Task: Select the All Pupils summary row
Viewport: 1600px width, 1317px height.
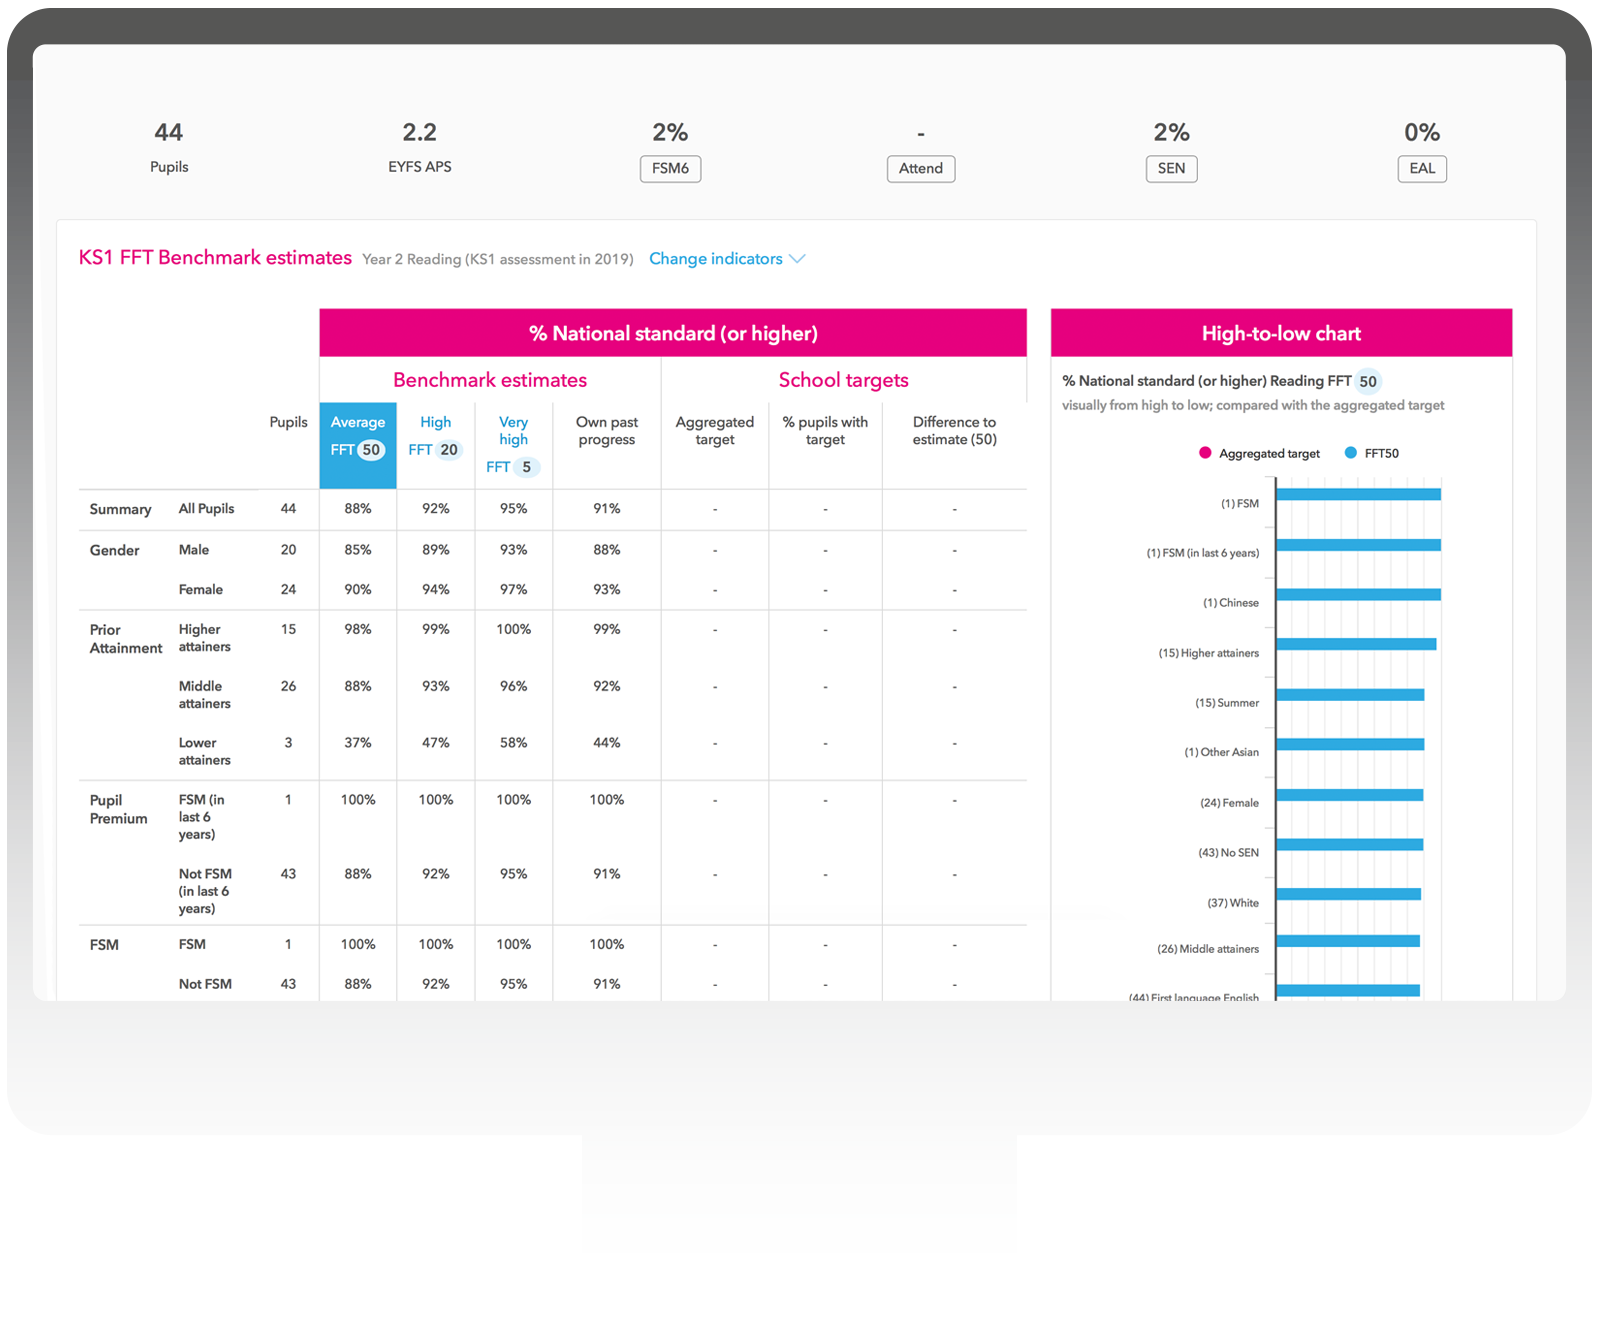Action: (x=206, y=509)
